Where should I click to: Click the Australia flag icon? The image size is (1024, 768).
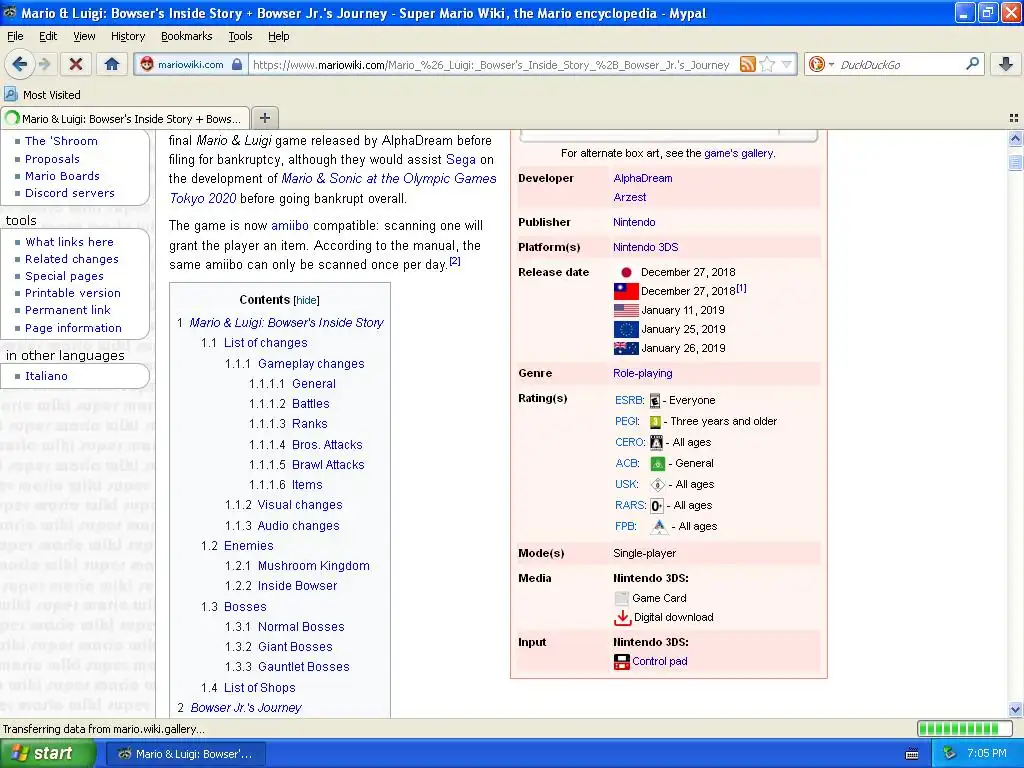tap(626, 348)
